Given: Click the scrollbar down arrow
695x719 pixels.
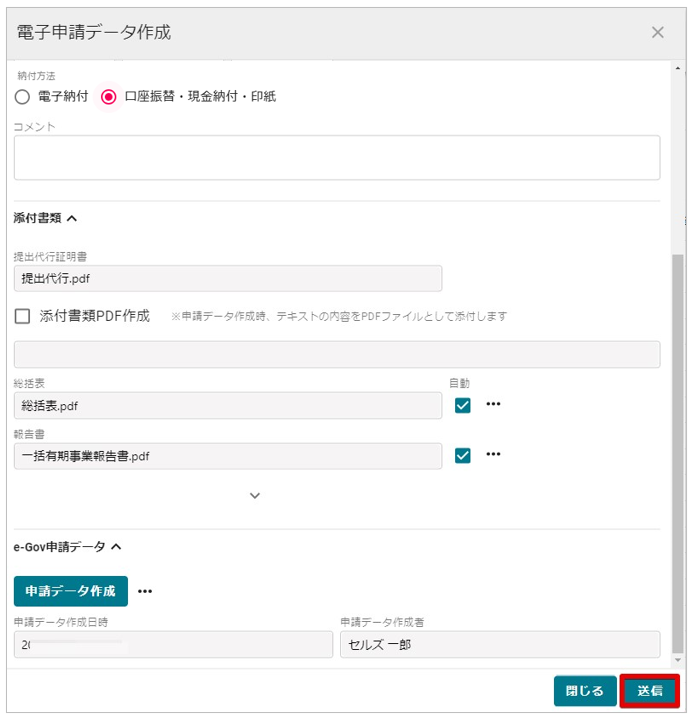Looking at the screenshot, I should 678,660.
